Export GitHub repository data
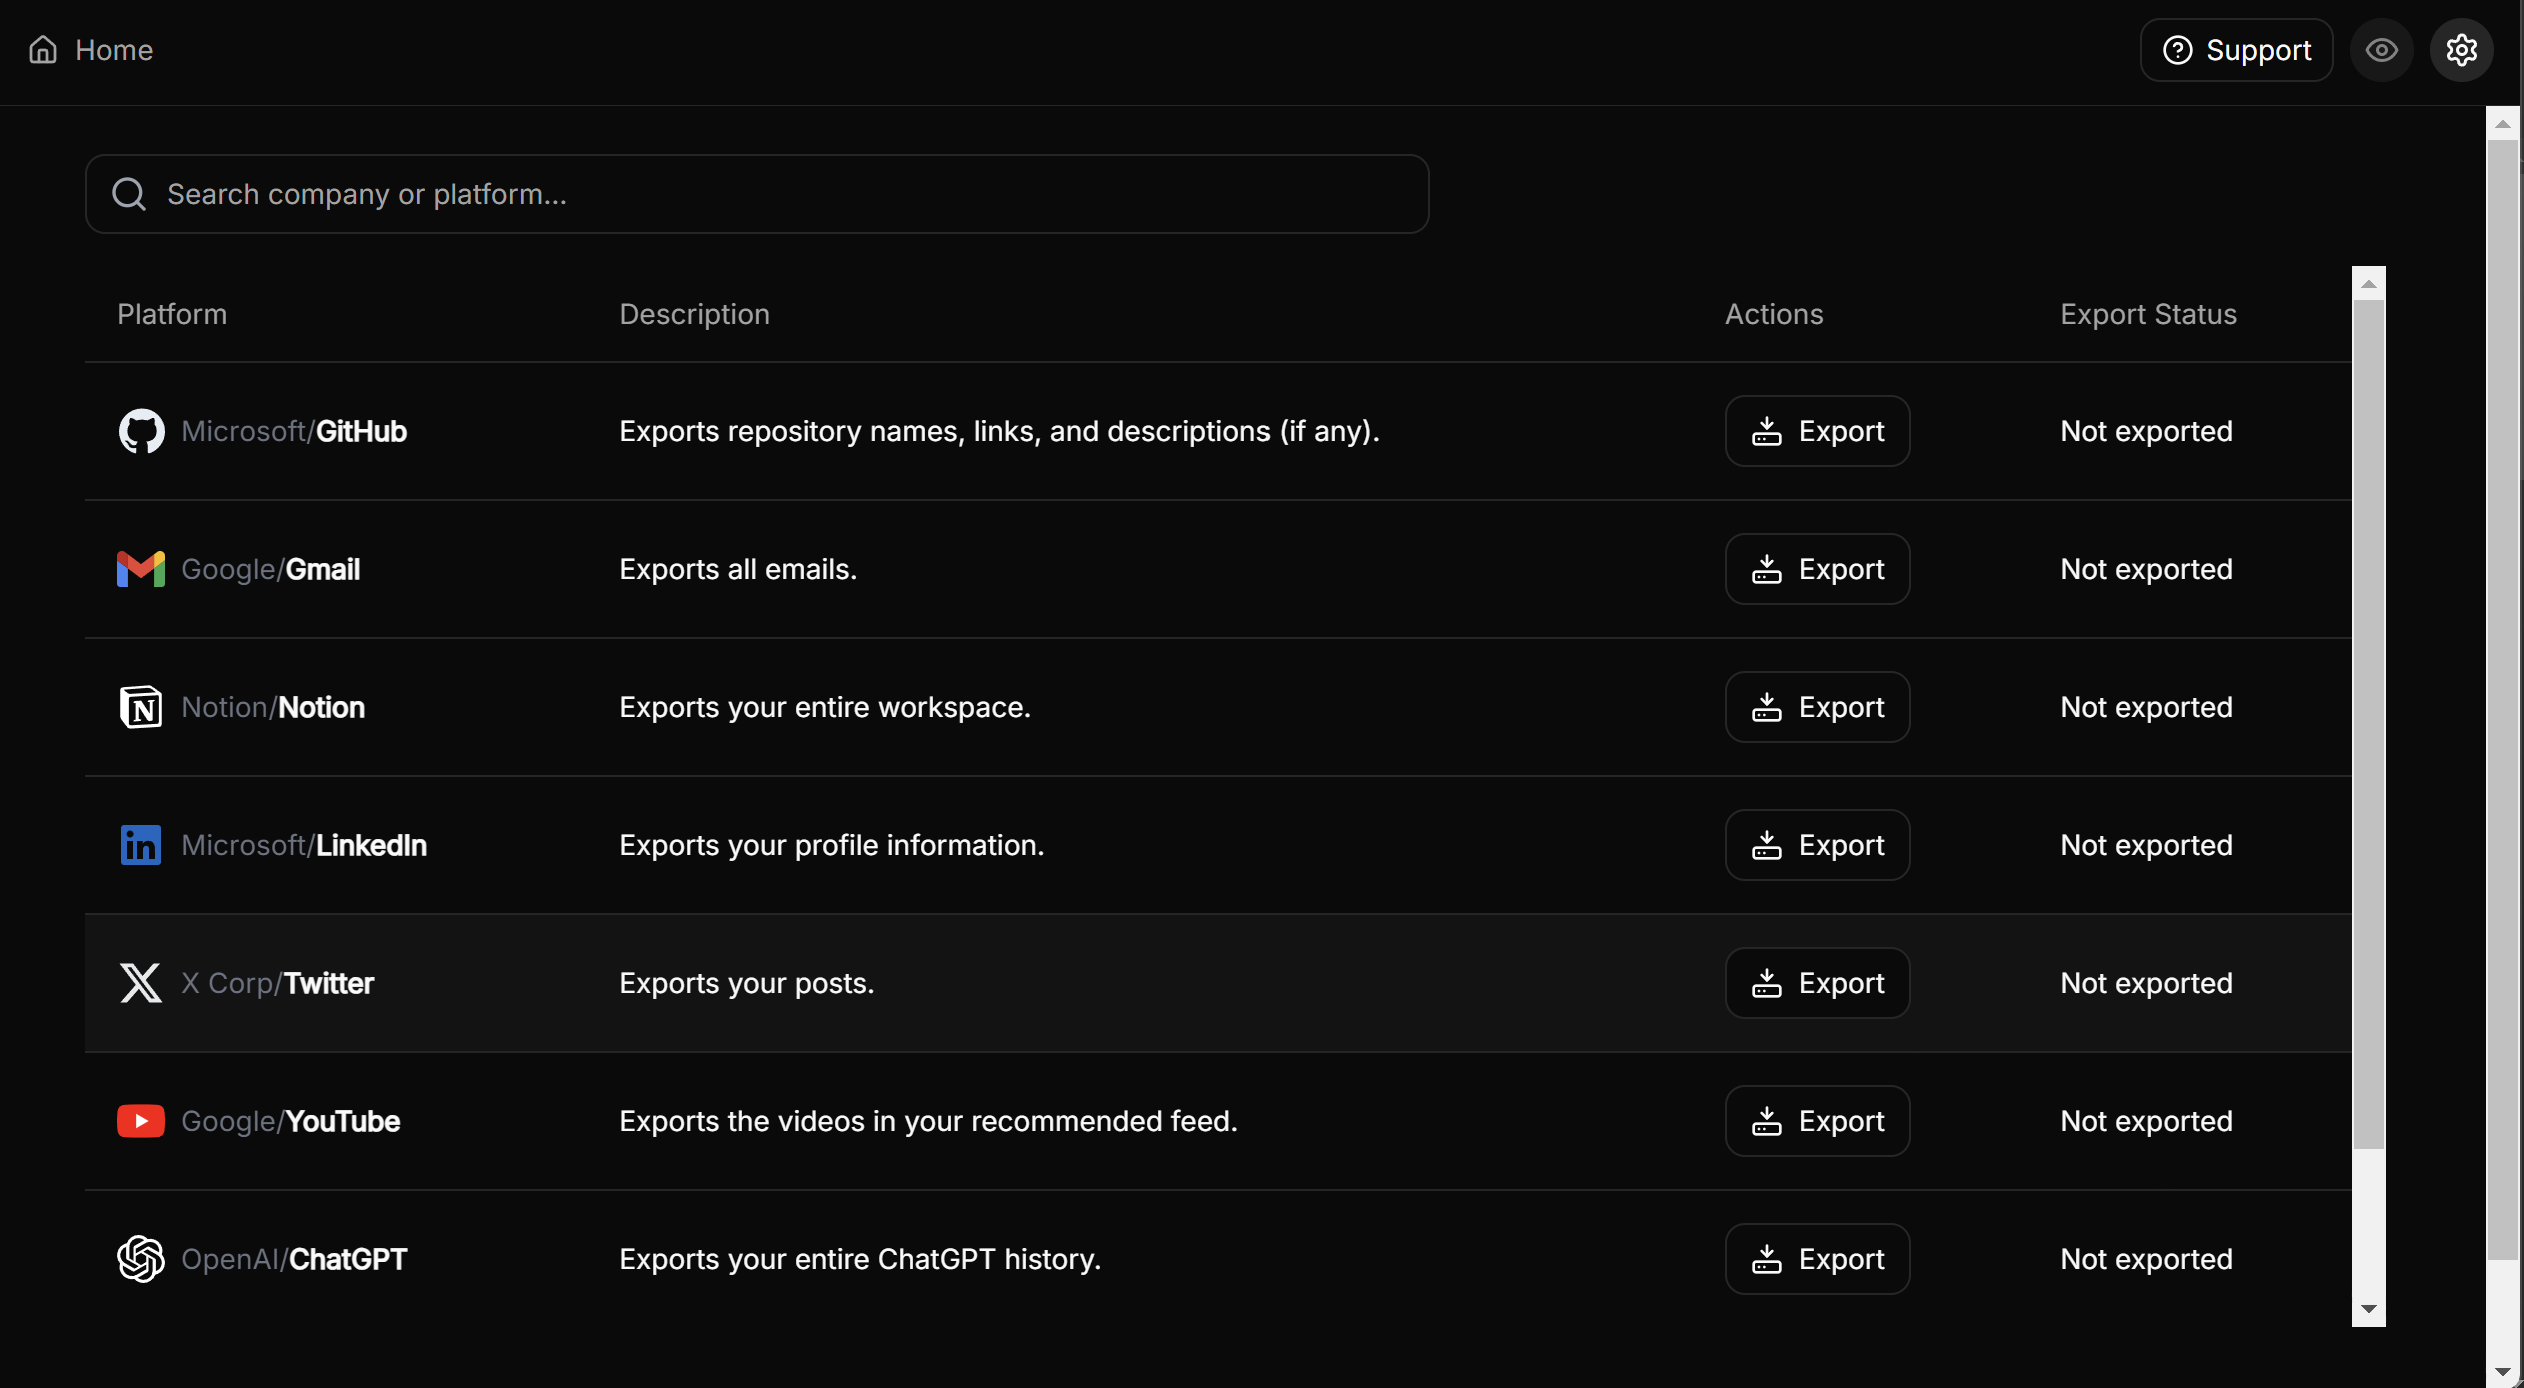Viewport: 2524px width, 1388px height. pos(1817,431)
